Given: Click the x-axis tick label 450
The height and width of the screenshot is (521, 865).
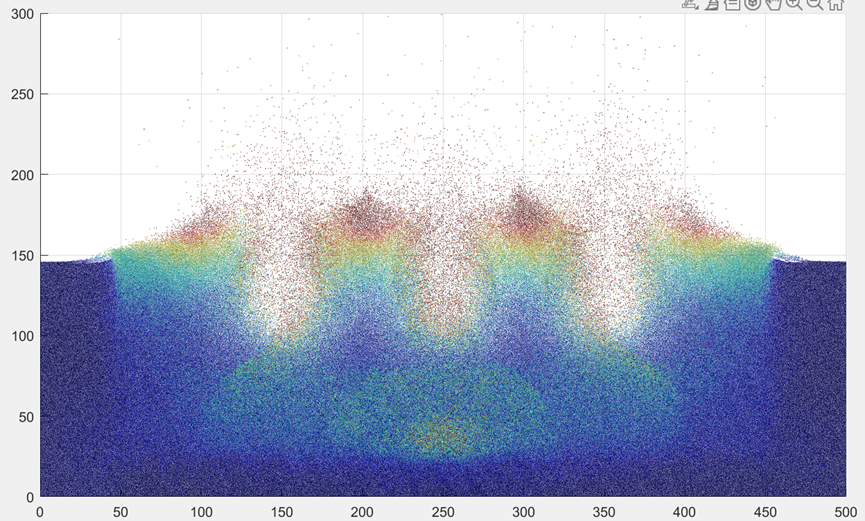Looking at the screenshot, I should (765, 512).
